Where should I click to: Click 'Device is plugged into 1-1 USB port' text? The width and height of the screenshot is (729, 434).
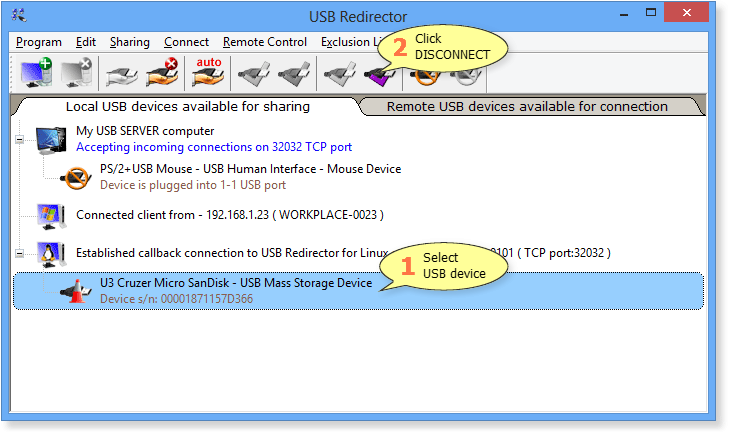click(x=193, y=185)
